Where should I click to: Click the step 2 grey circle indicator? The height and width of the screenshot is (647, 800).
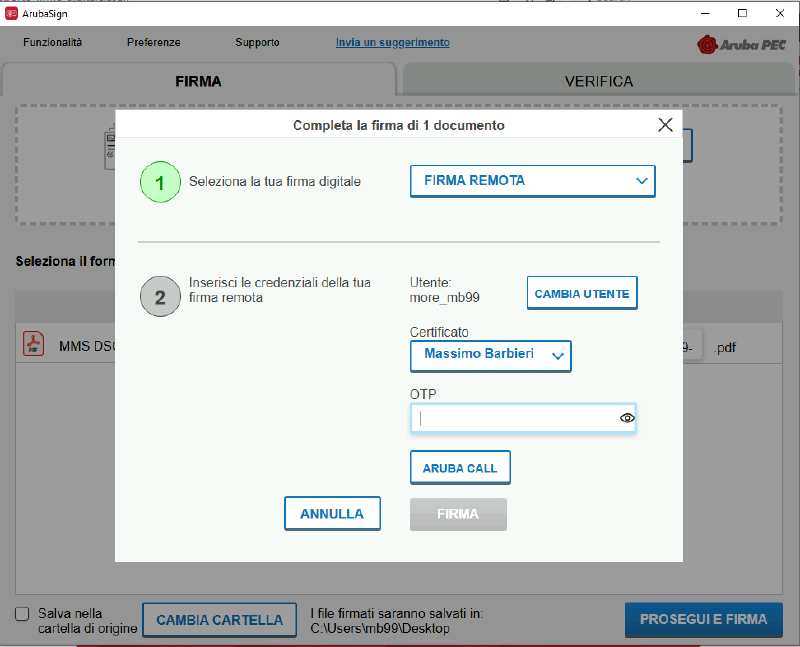click(160, 297)
